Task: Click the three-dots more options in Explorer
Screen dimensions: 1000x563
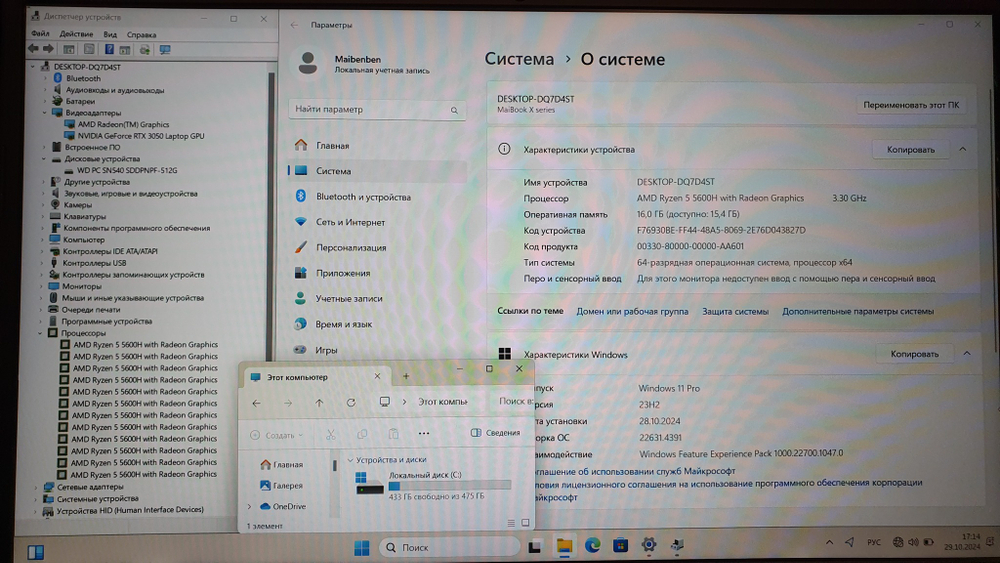Action: [423, 434]
